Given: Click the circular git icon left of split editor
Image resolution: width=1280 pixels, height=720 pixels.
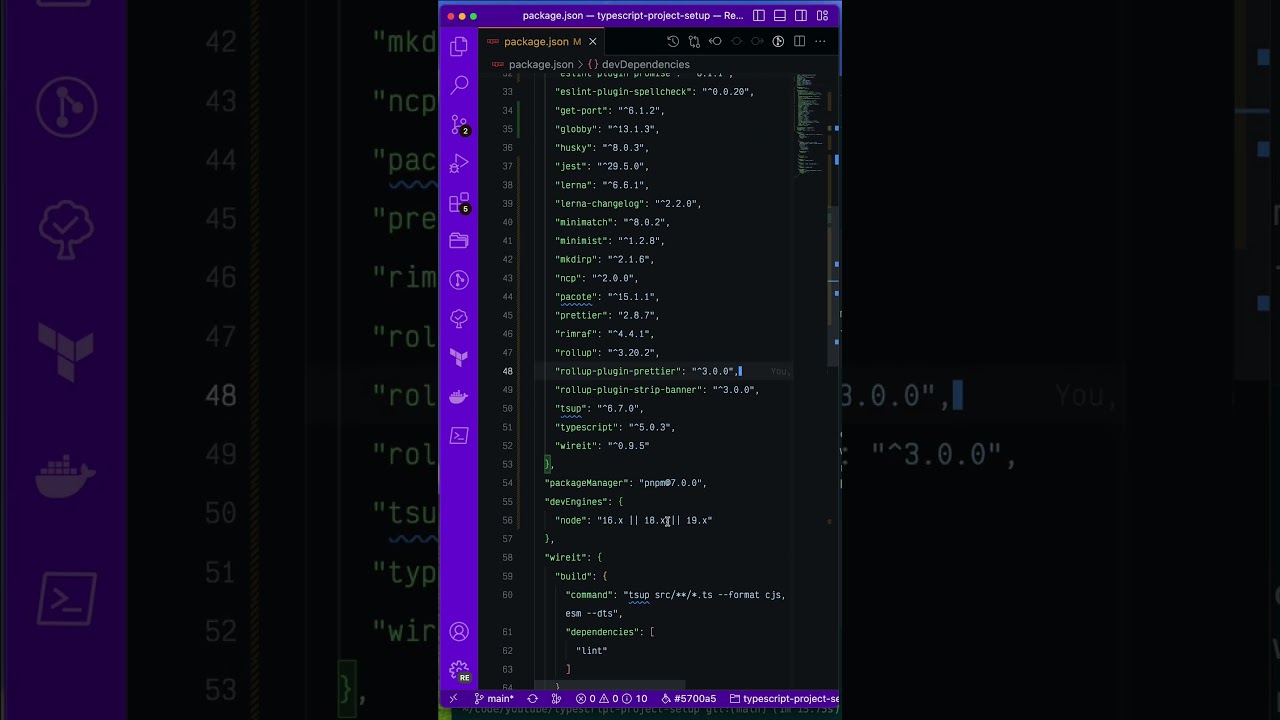Looking at the screenshot, I should click(x=778, y=41).
